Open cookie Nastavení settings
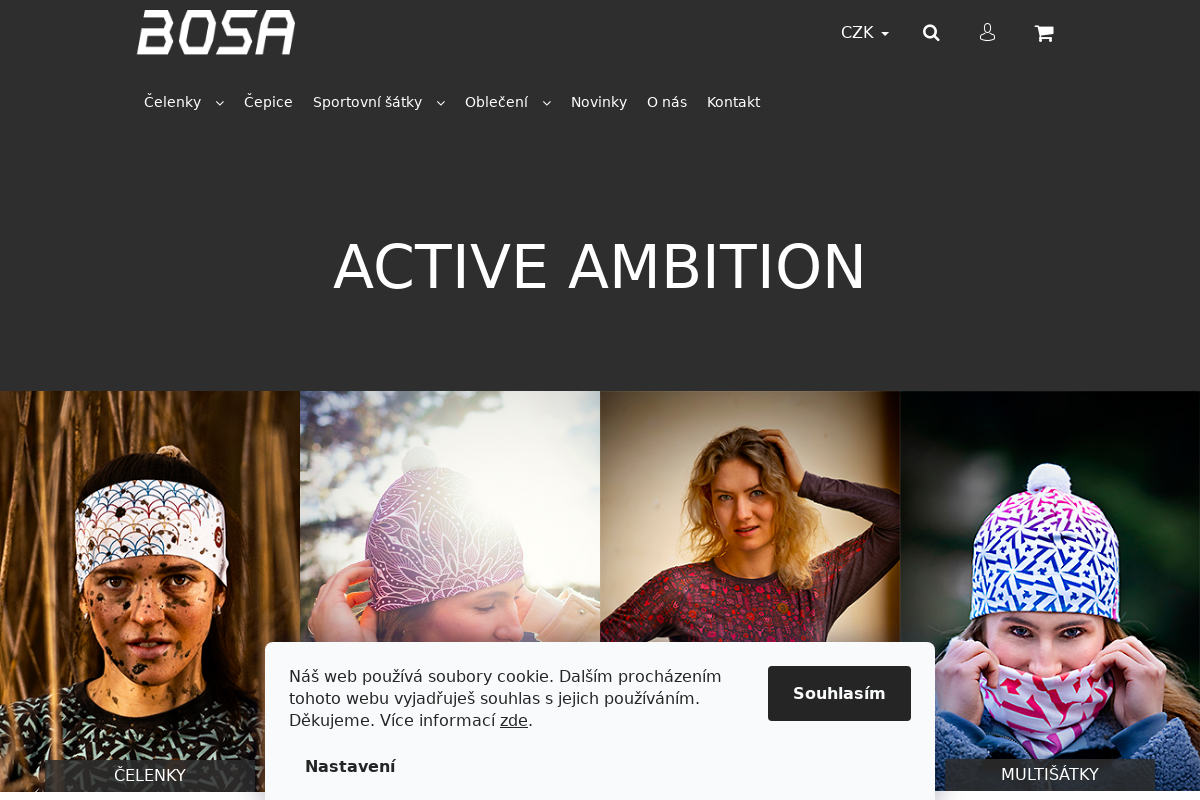 tap(350, 766)
